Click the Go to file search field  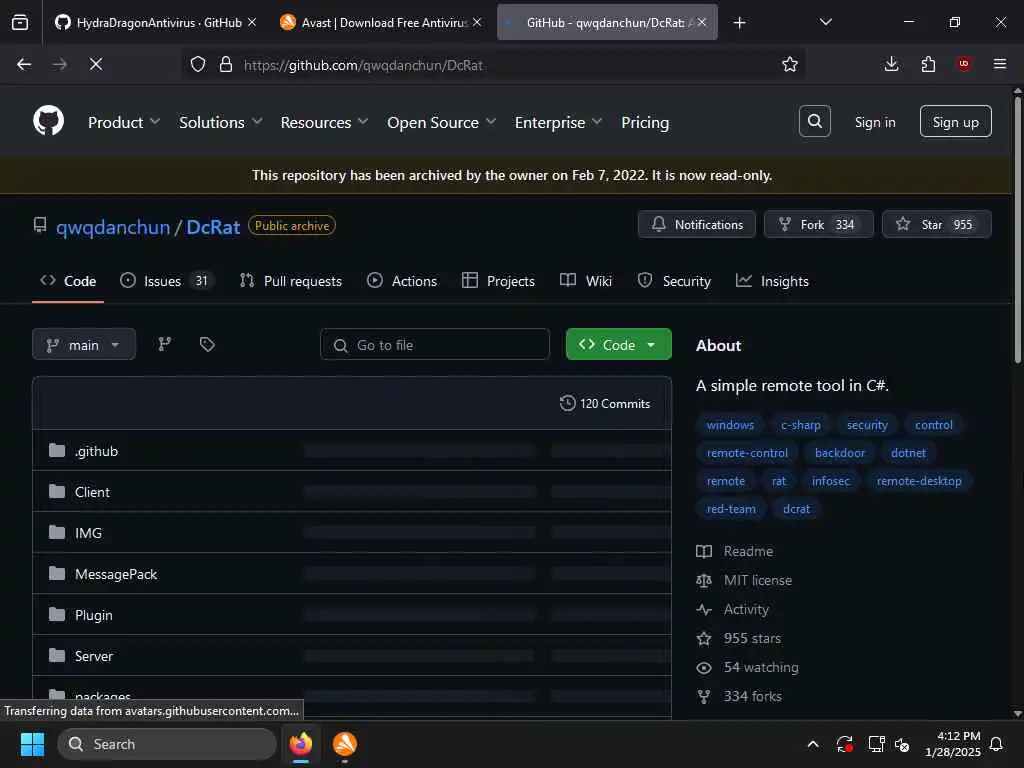click(x=434, y=344)
